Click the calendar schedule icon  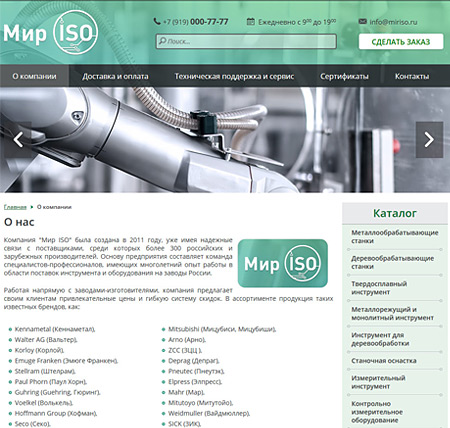250,22
